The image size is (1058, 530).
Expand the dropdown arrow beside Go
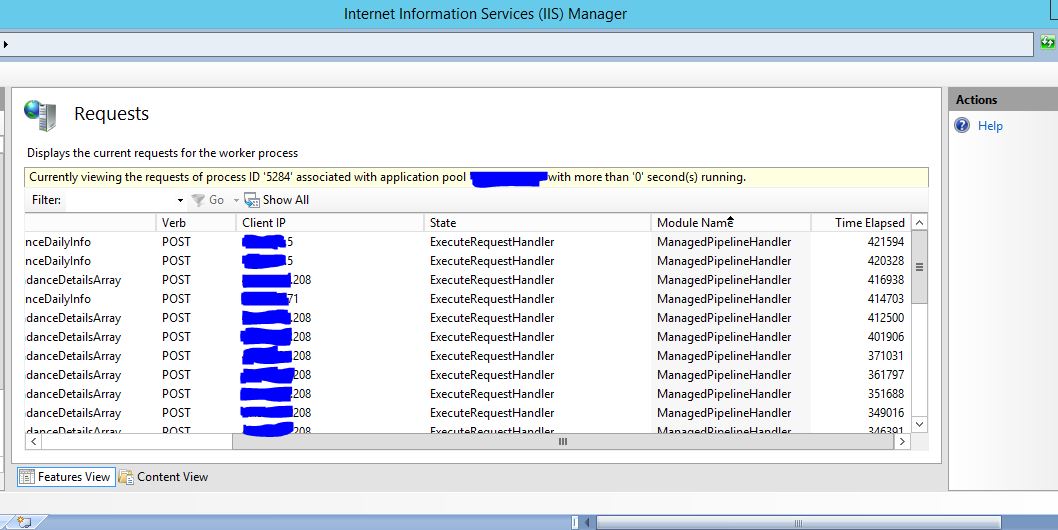click(x=235, y=200)
